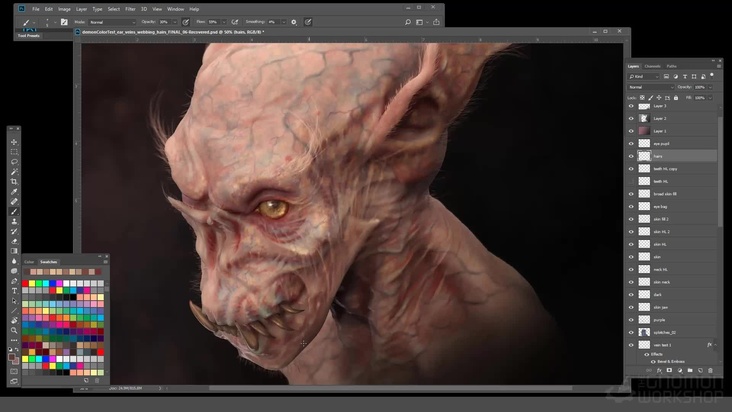Image resolution: width=732 pixels, height=412 pixels.
Task: Select the Crop tool
Action: coord(14,182)
